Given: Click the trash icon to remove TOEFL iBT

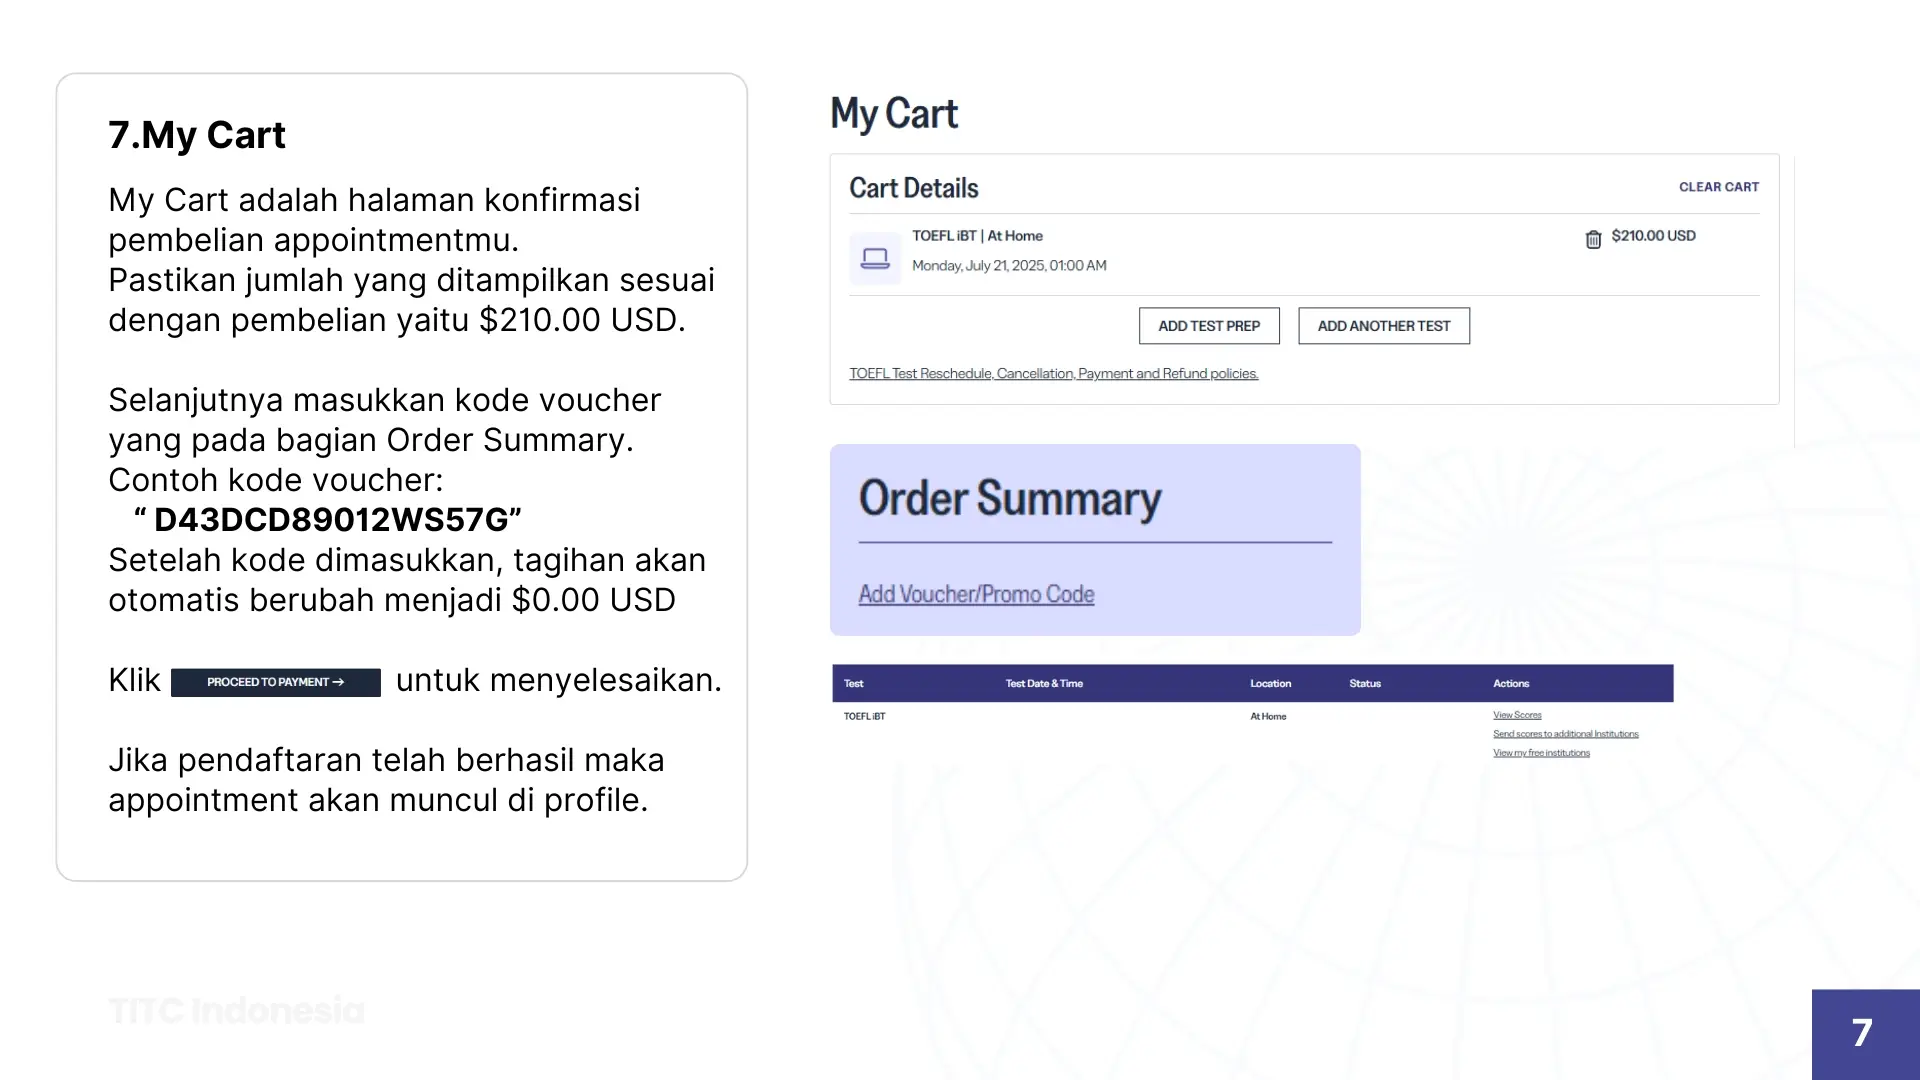Looking at the screenshot, I should 1592,239.
